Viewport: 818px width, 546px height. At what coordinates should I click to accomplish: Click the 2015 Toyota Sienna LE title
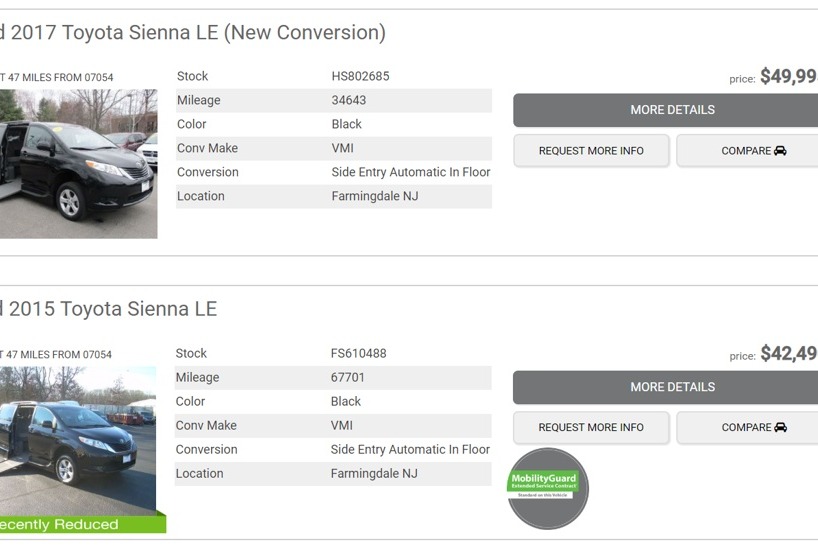[x=108, y=309]
